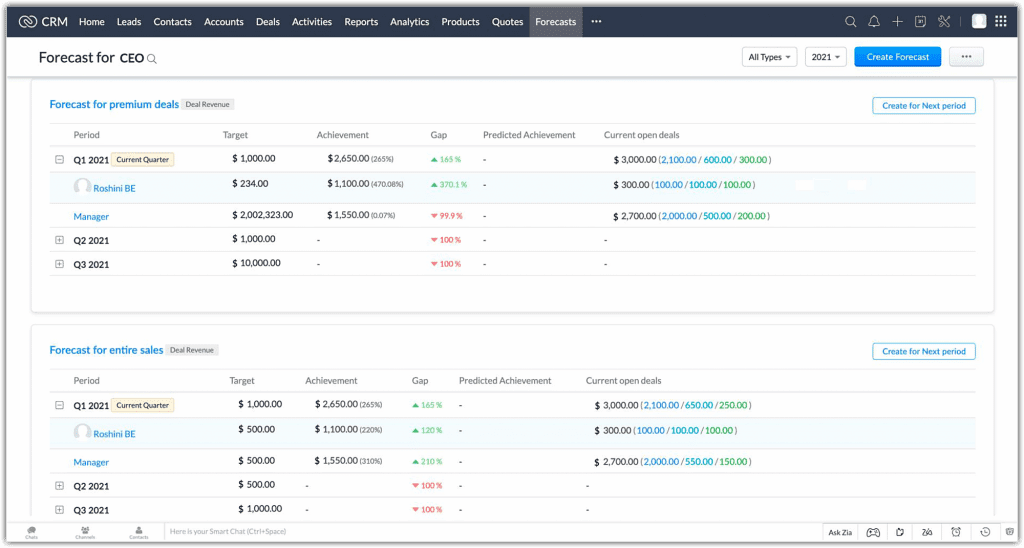Image resolution: width=1024 pixels, height=548 pixels.
Task: Expand Q3 2021 in premium deals forecast
Action: [x=59, y=264]
